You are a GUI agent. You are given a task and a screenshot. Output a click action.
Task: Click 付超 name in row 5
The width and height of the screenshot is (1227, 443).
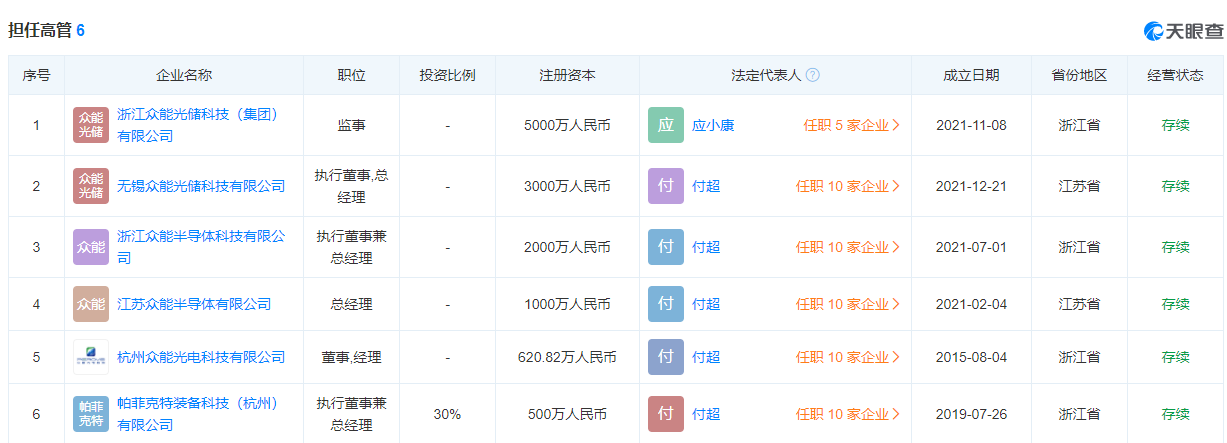click(x=706, y=357)
